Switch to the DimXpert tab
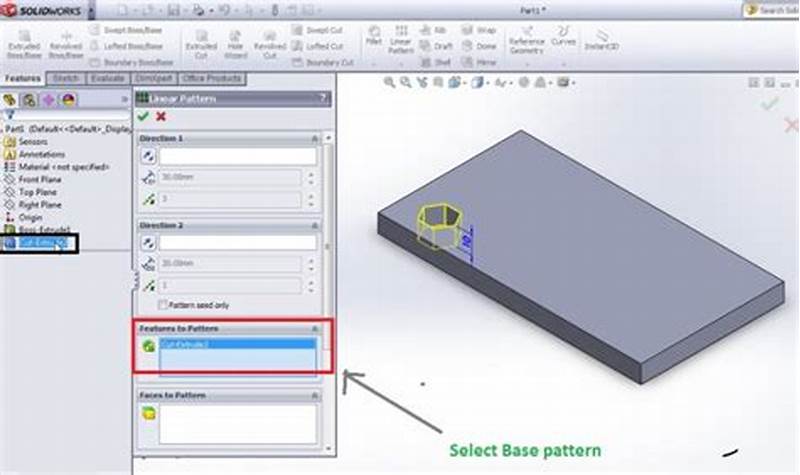800x475 pixels. (154, 79)
